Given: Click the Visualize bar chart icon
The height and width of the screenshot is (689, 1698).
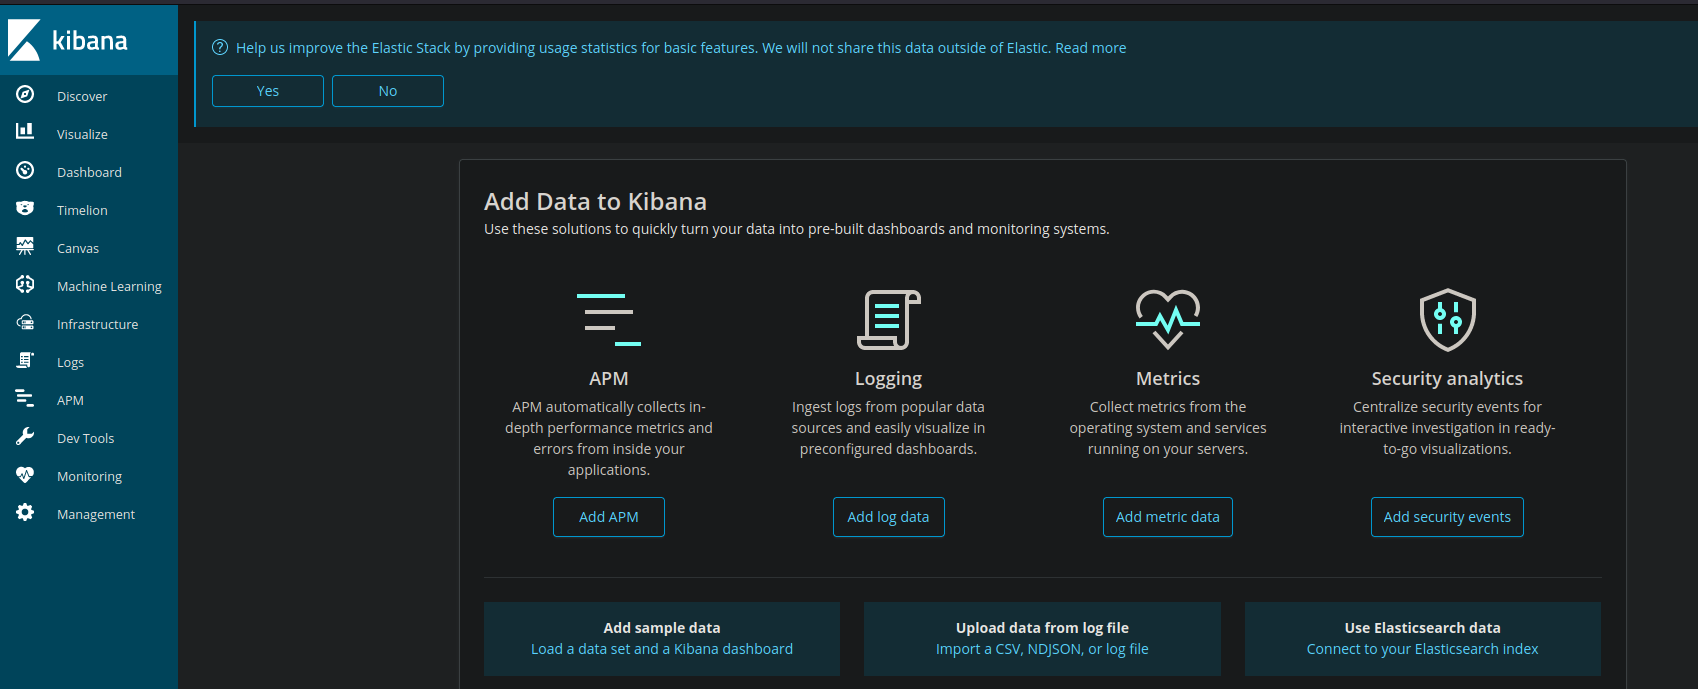Looking at the screenshot, I should 25,132.
